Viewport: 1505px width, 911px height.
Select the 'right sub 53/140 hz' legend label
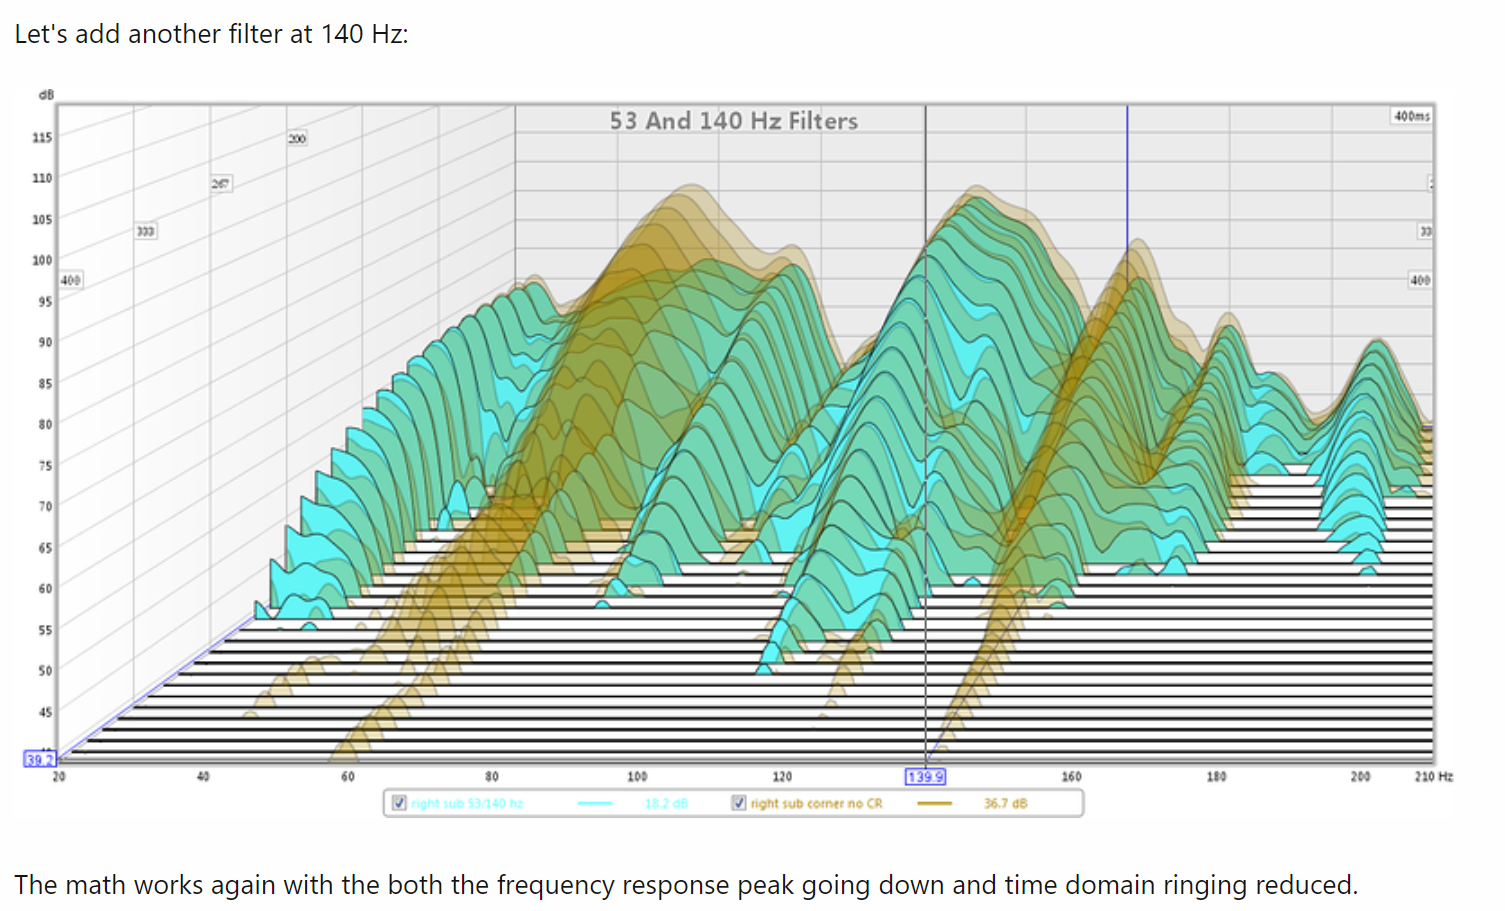click(467, 803)
